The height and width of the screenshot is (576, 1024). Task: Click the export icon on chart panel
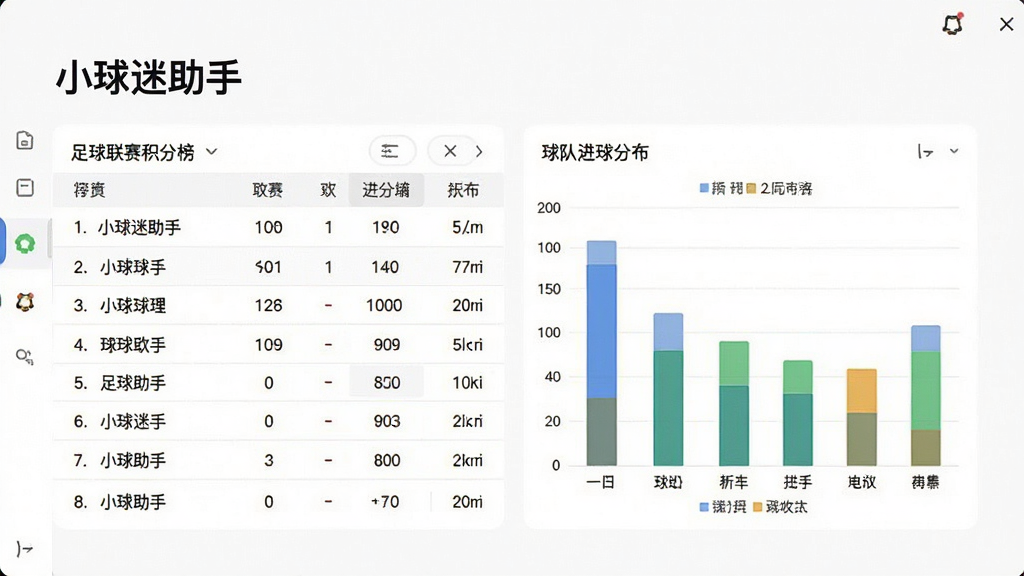coord(925,152)
